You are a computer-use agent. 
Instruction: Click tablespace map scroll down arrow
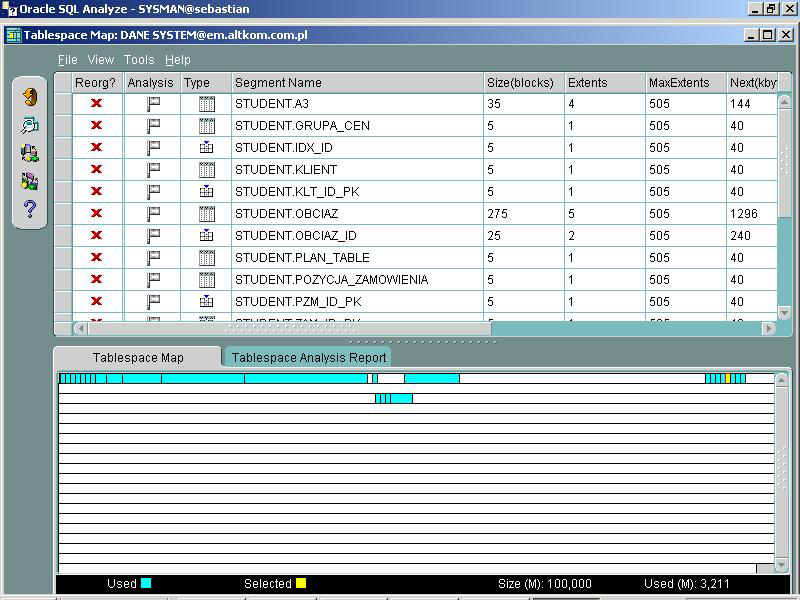point(782,564)
